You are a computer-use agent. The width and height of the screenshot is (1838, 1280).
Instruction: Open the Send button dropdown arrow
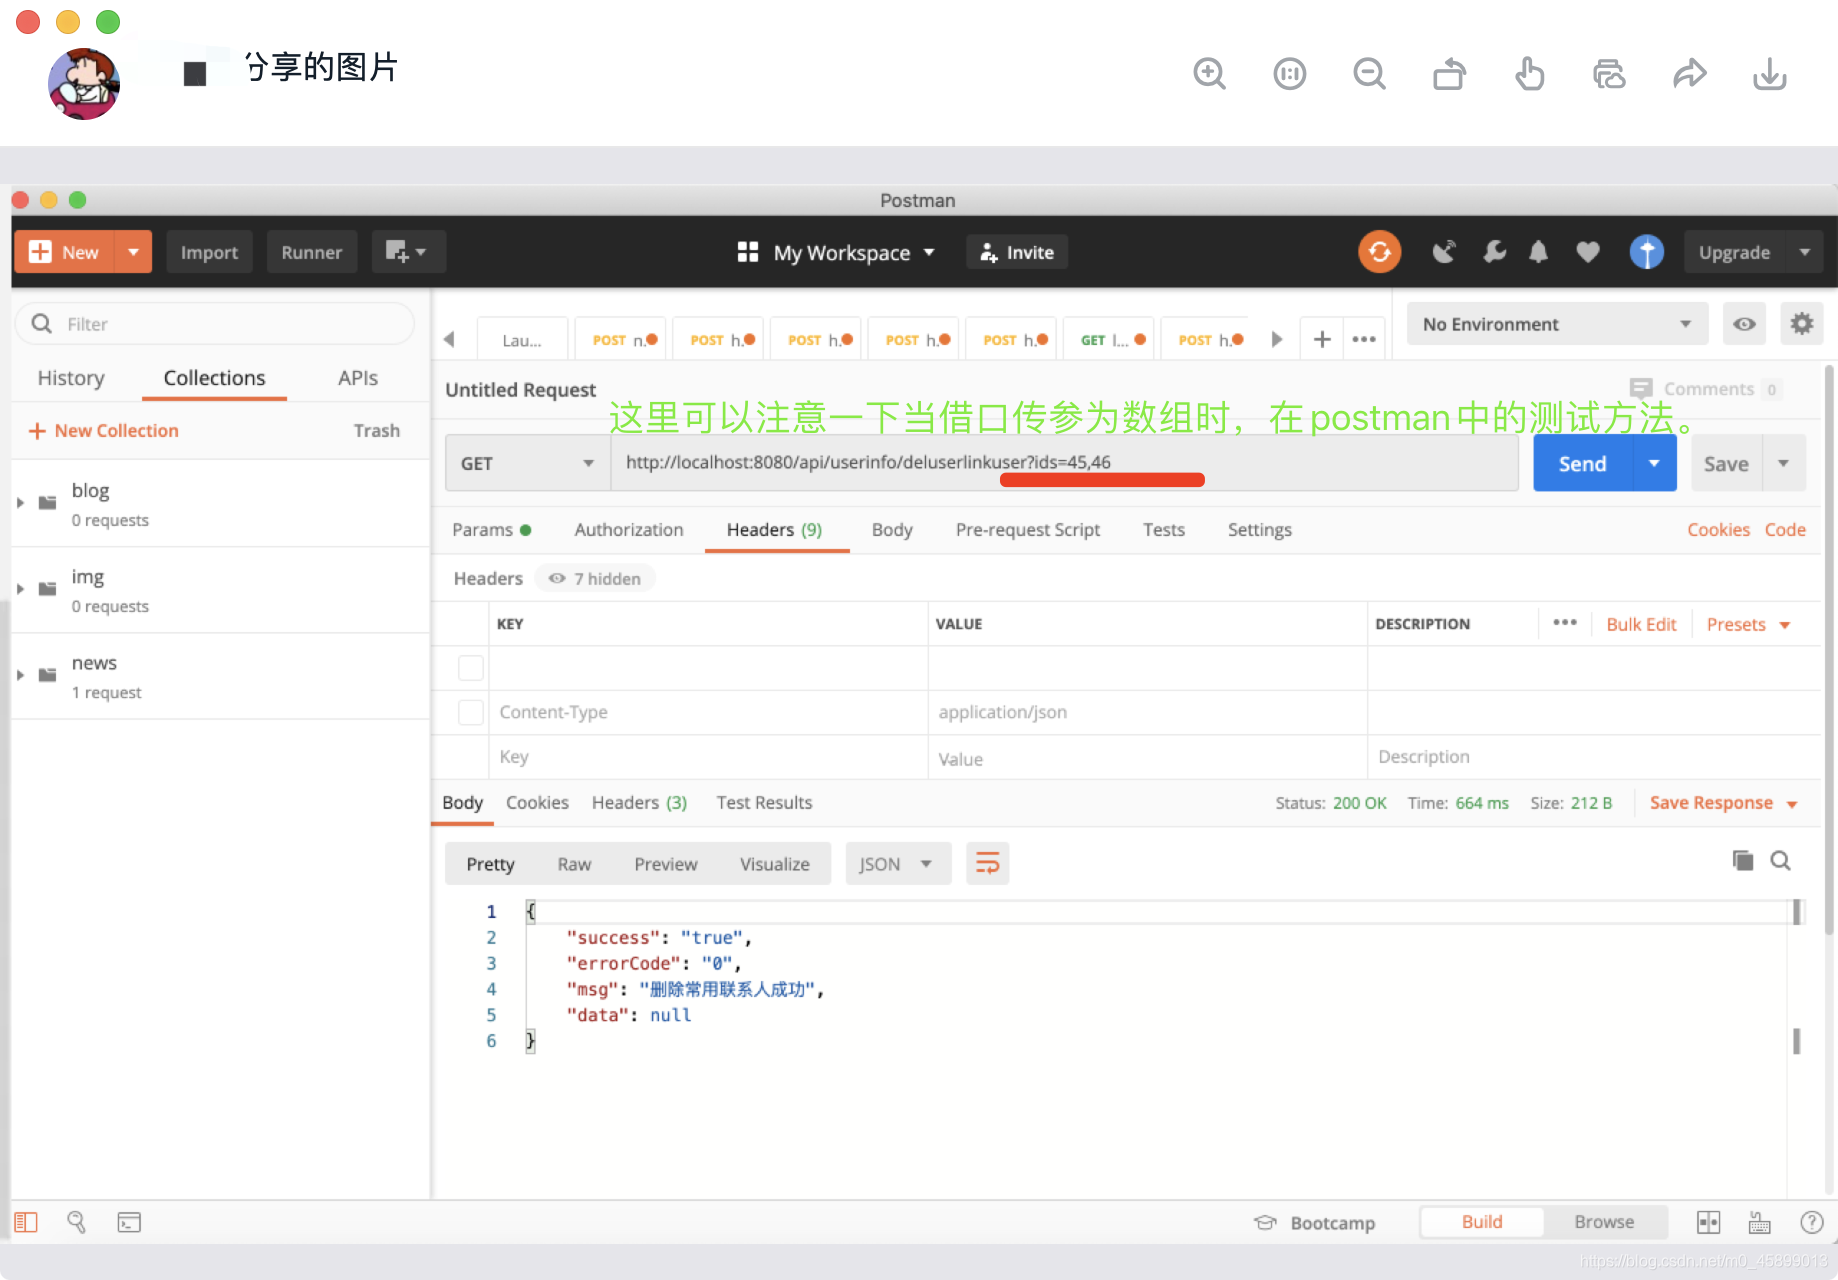[x=1654, y=463]
